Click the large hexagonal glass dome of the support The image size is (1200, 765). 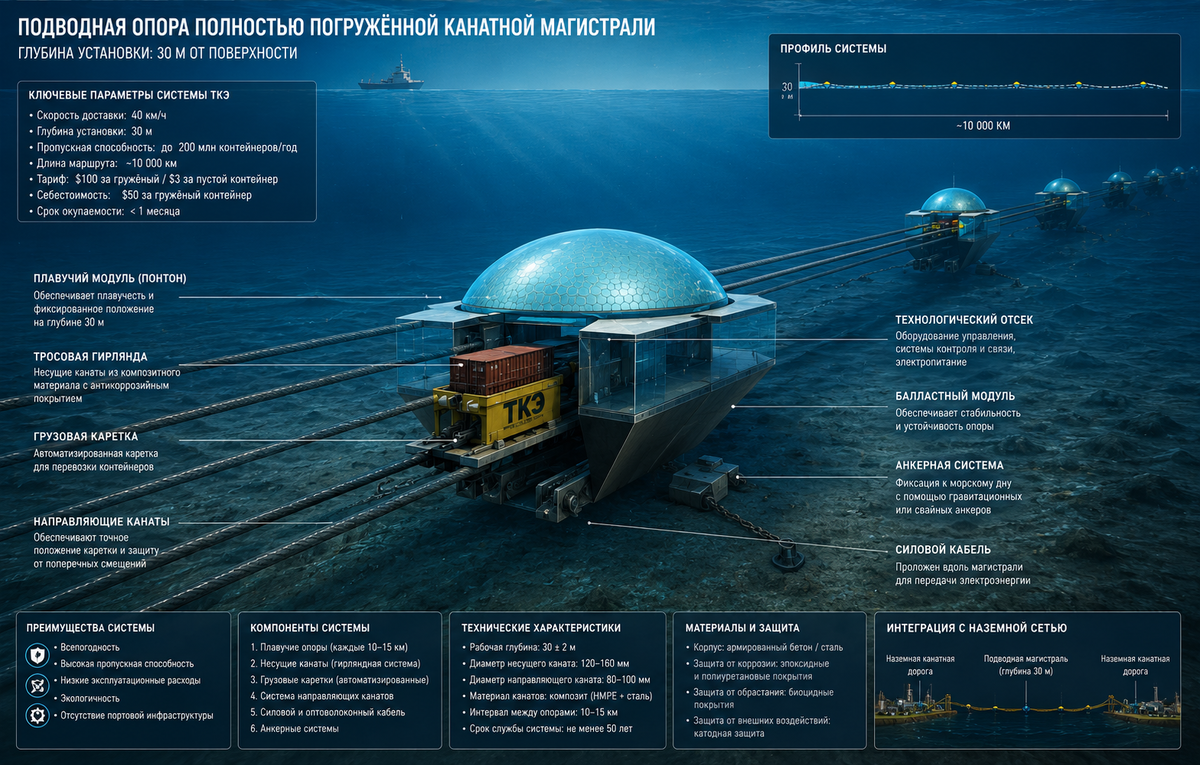point(594,271)
